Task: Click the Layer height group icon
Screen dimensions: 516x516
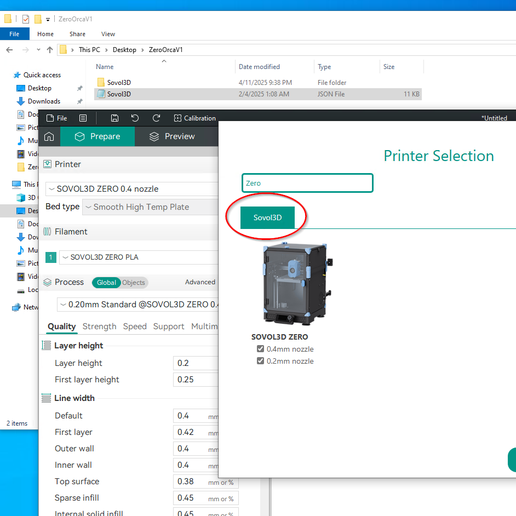Action: pyautogui.click(x=46, y=345)
